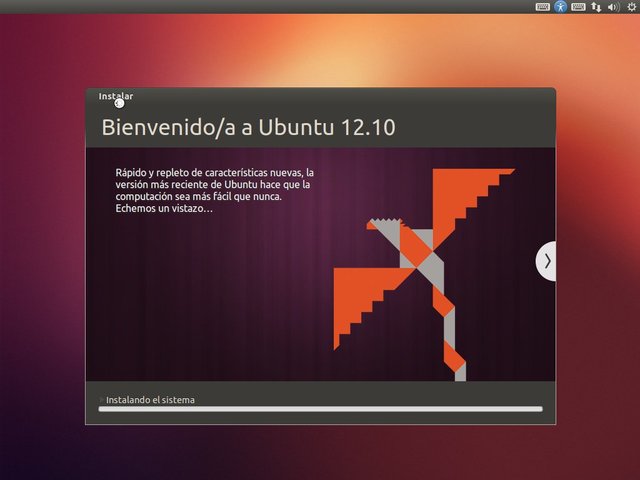The height and width of the screenshot is (480, 640).
Task: Open the network connections indicator
Action: (x=596, y=7)
